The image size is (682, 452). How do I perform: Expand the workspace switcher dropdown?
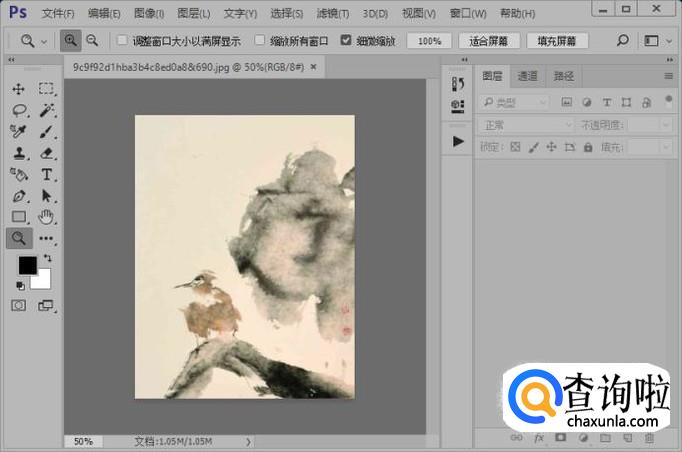coord(658,41)
